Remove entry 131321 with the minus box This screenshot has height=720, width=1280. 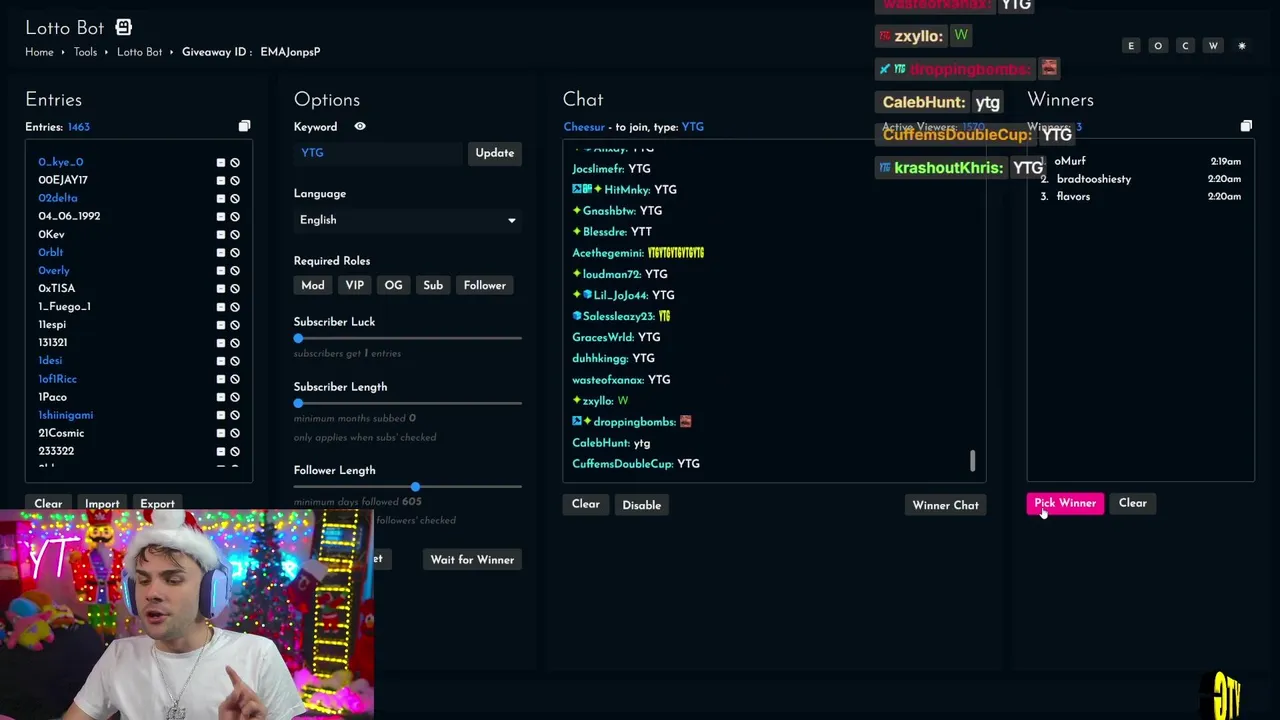coord(221,342)
